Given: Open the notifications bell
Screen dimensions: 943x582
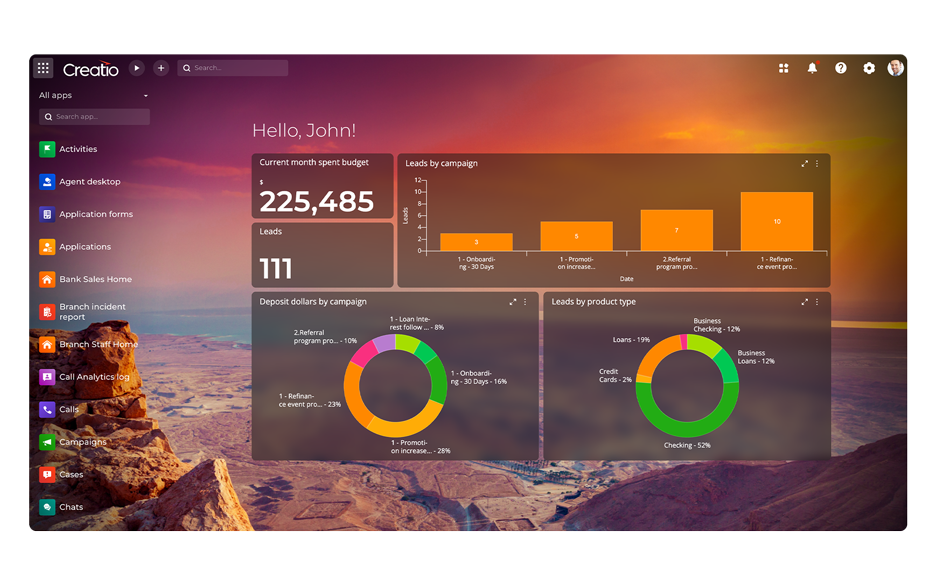Looking at the screenshot, I should [812, 67].
